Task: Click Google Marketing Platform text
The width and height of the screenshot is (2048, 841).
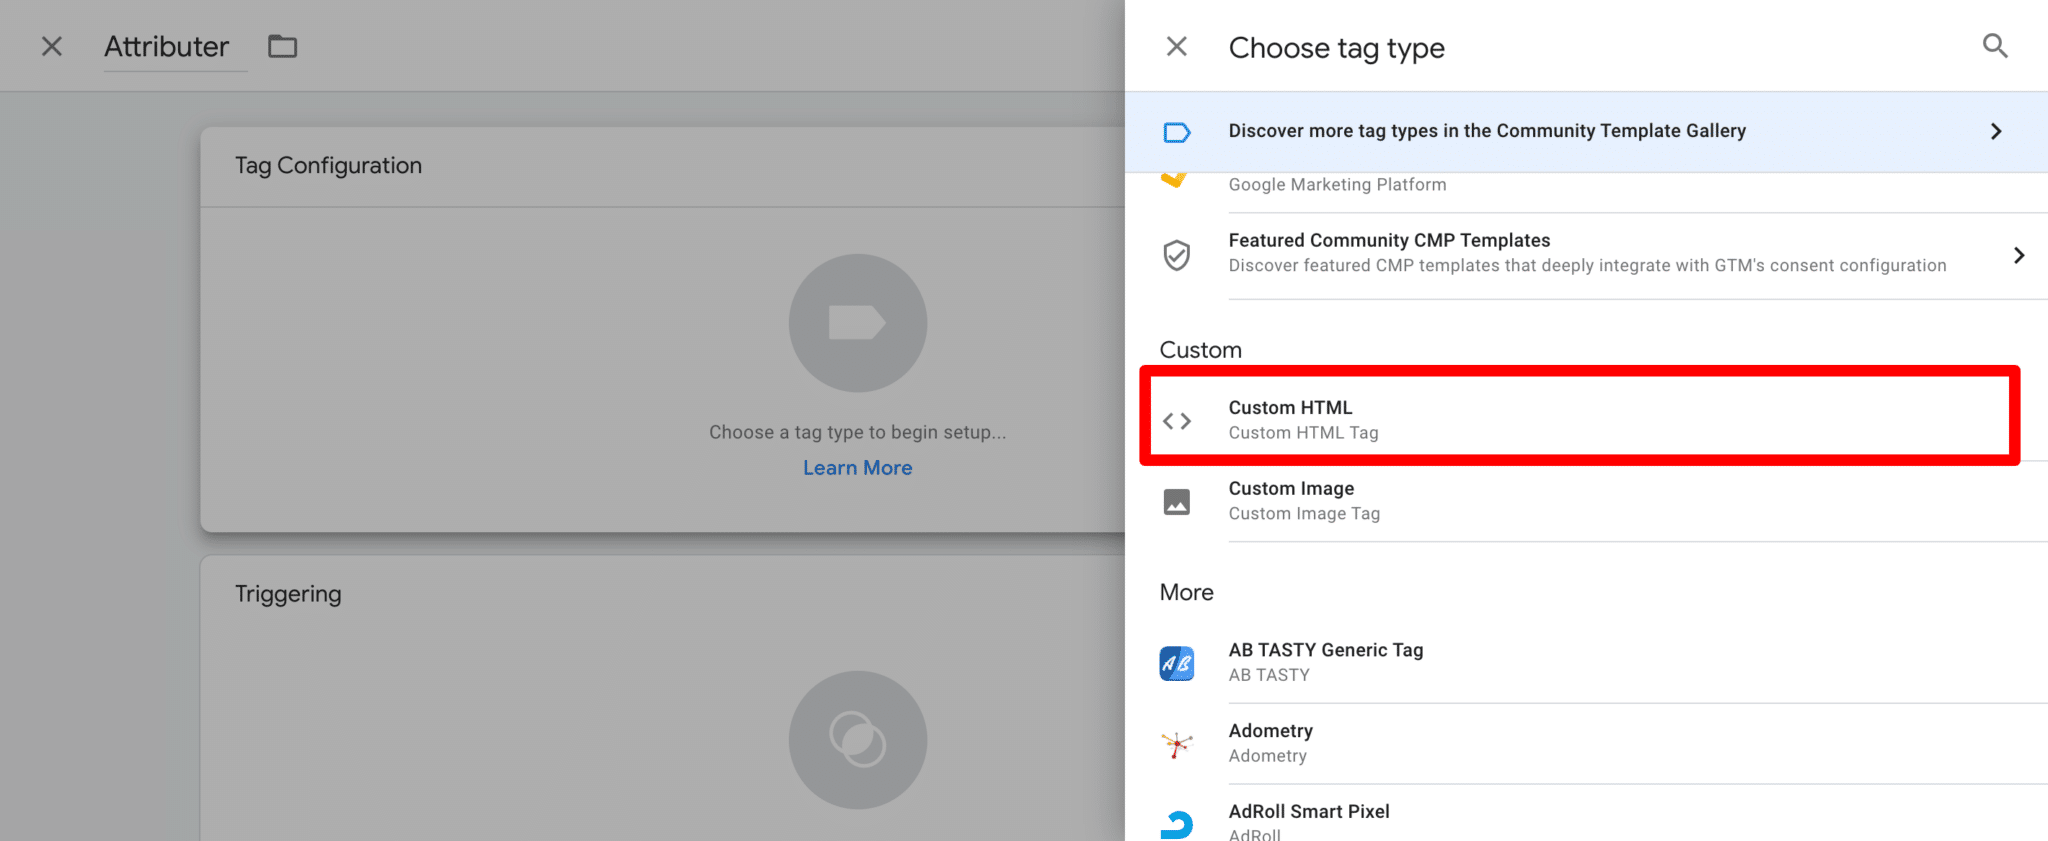Action: [x=1337, y=185]
